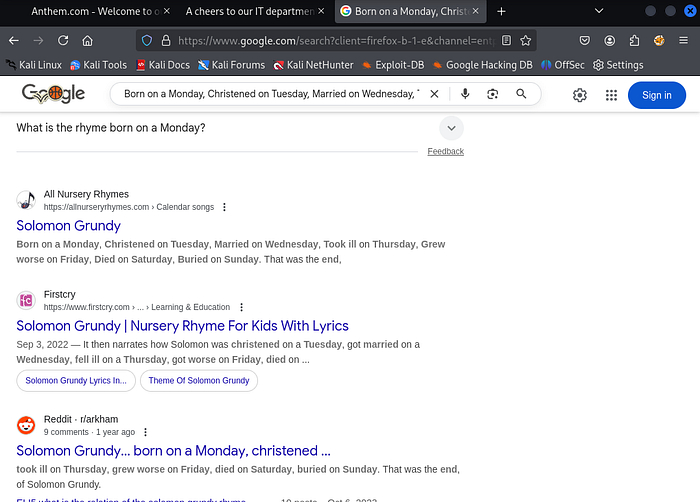Open the Google apps grid

(611, 95)
